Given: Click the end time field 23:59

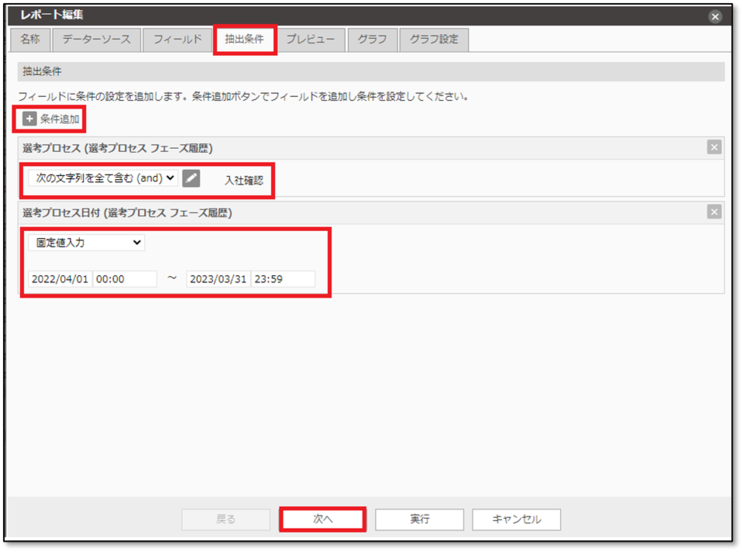Looking at the screenshot, I should tap(283, 279).
